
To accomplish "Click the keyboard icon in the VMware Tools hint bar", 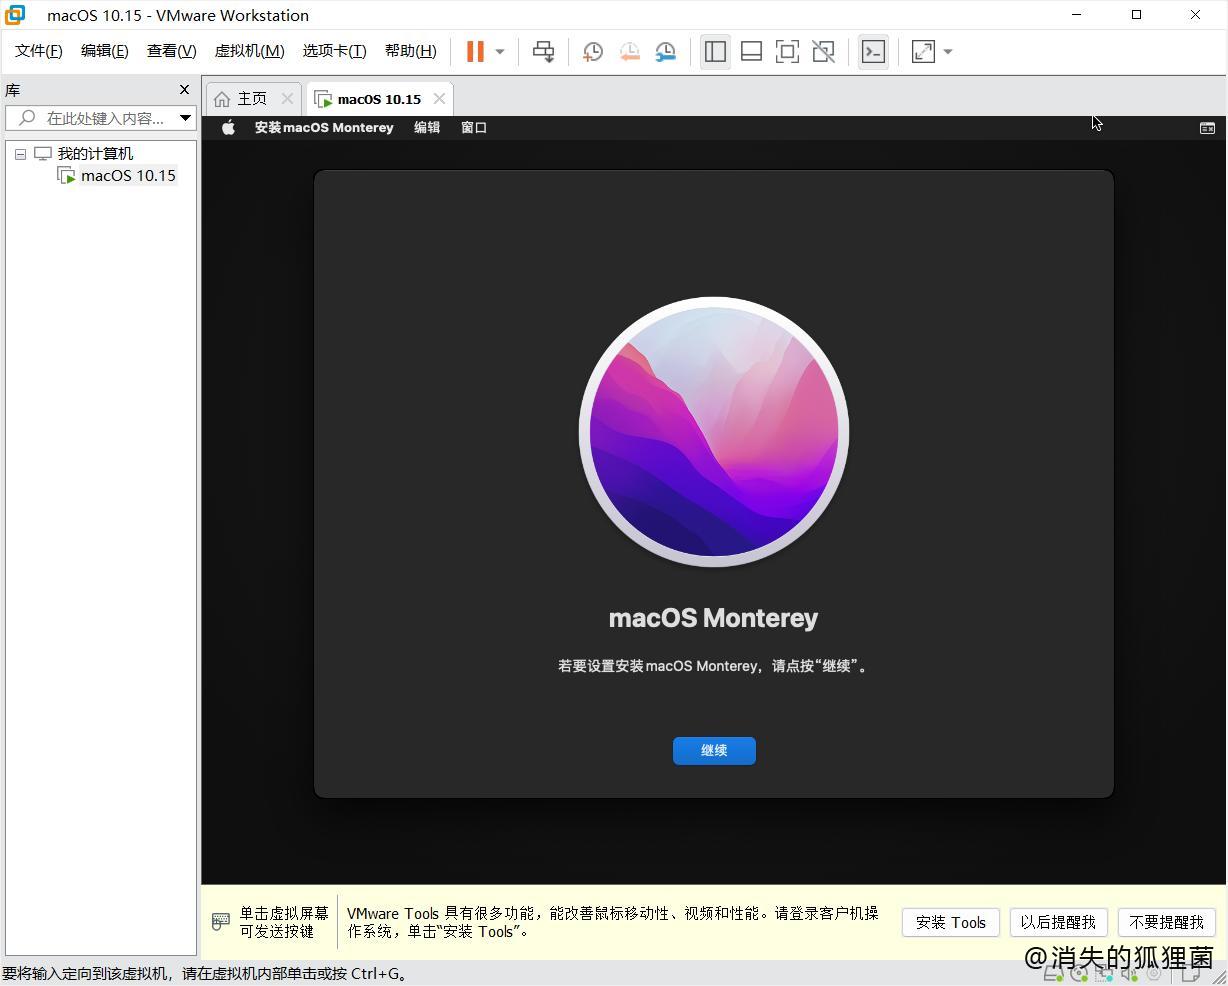I will (221, 921).
